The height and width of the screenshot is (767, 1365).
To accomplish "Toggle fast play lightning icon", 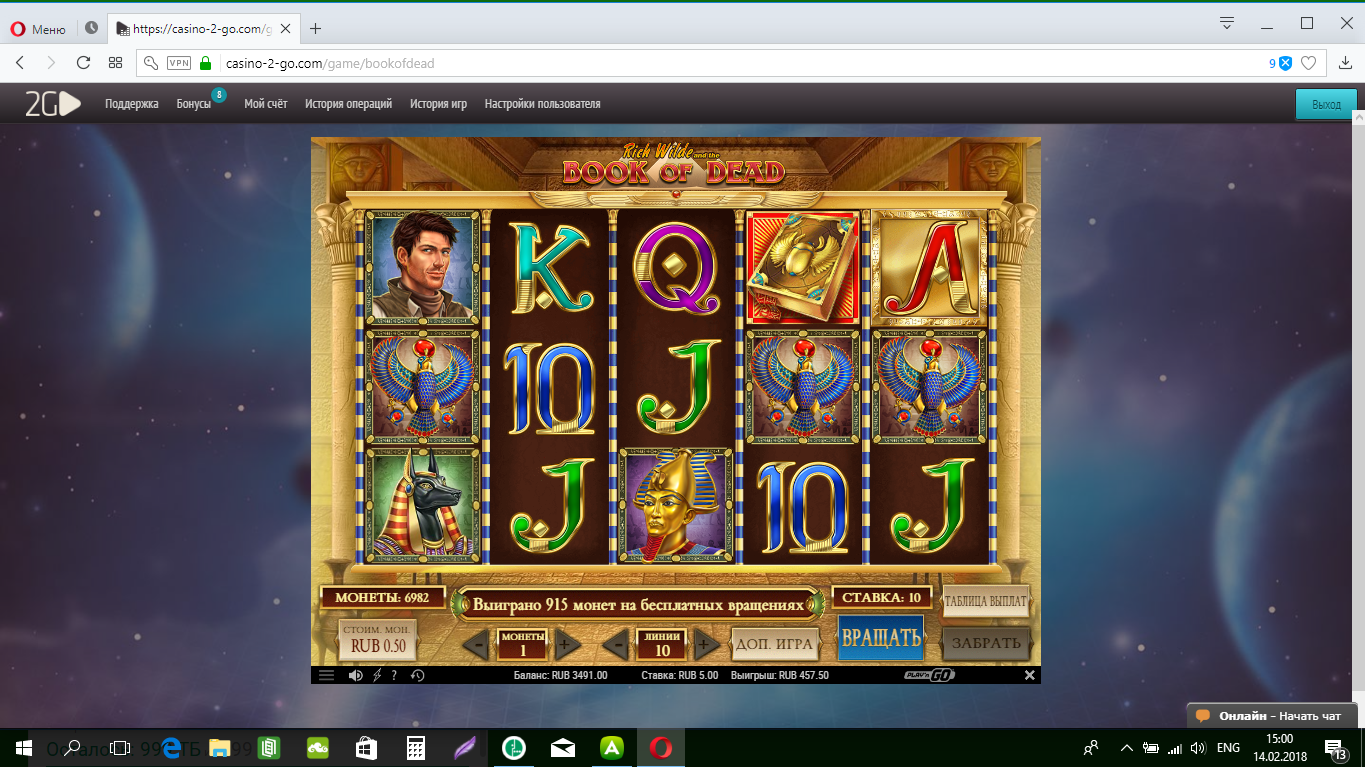I will pos(377,675).
